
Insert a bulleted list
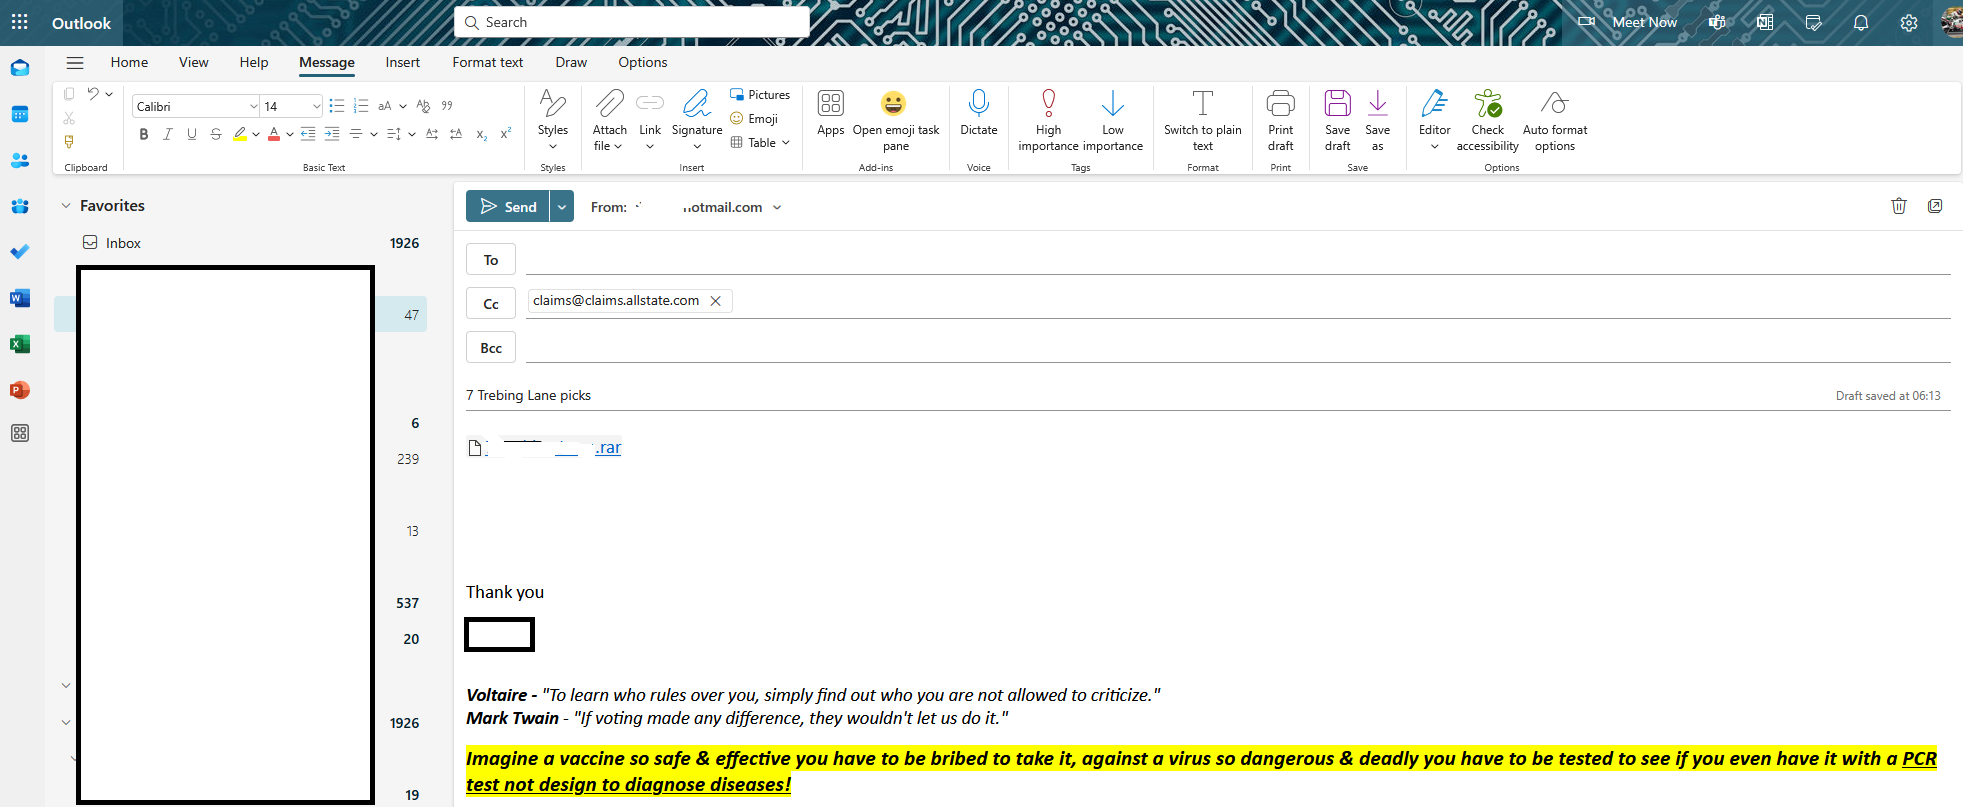pyautogui.click(x=337, y=106)
